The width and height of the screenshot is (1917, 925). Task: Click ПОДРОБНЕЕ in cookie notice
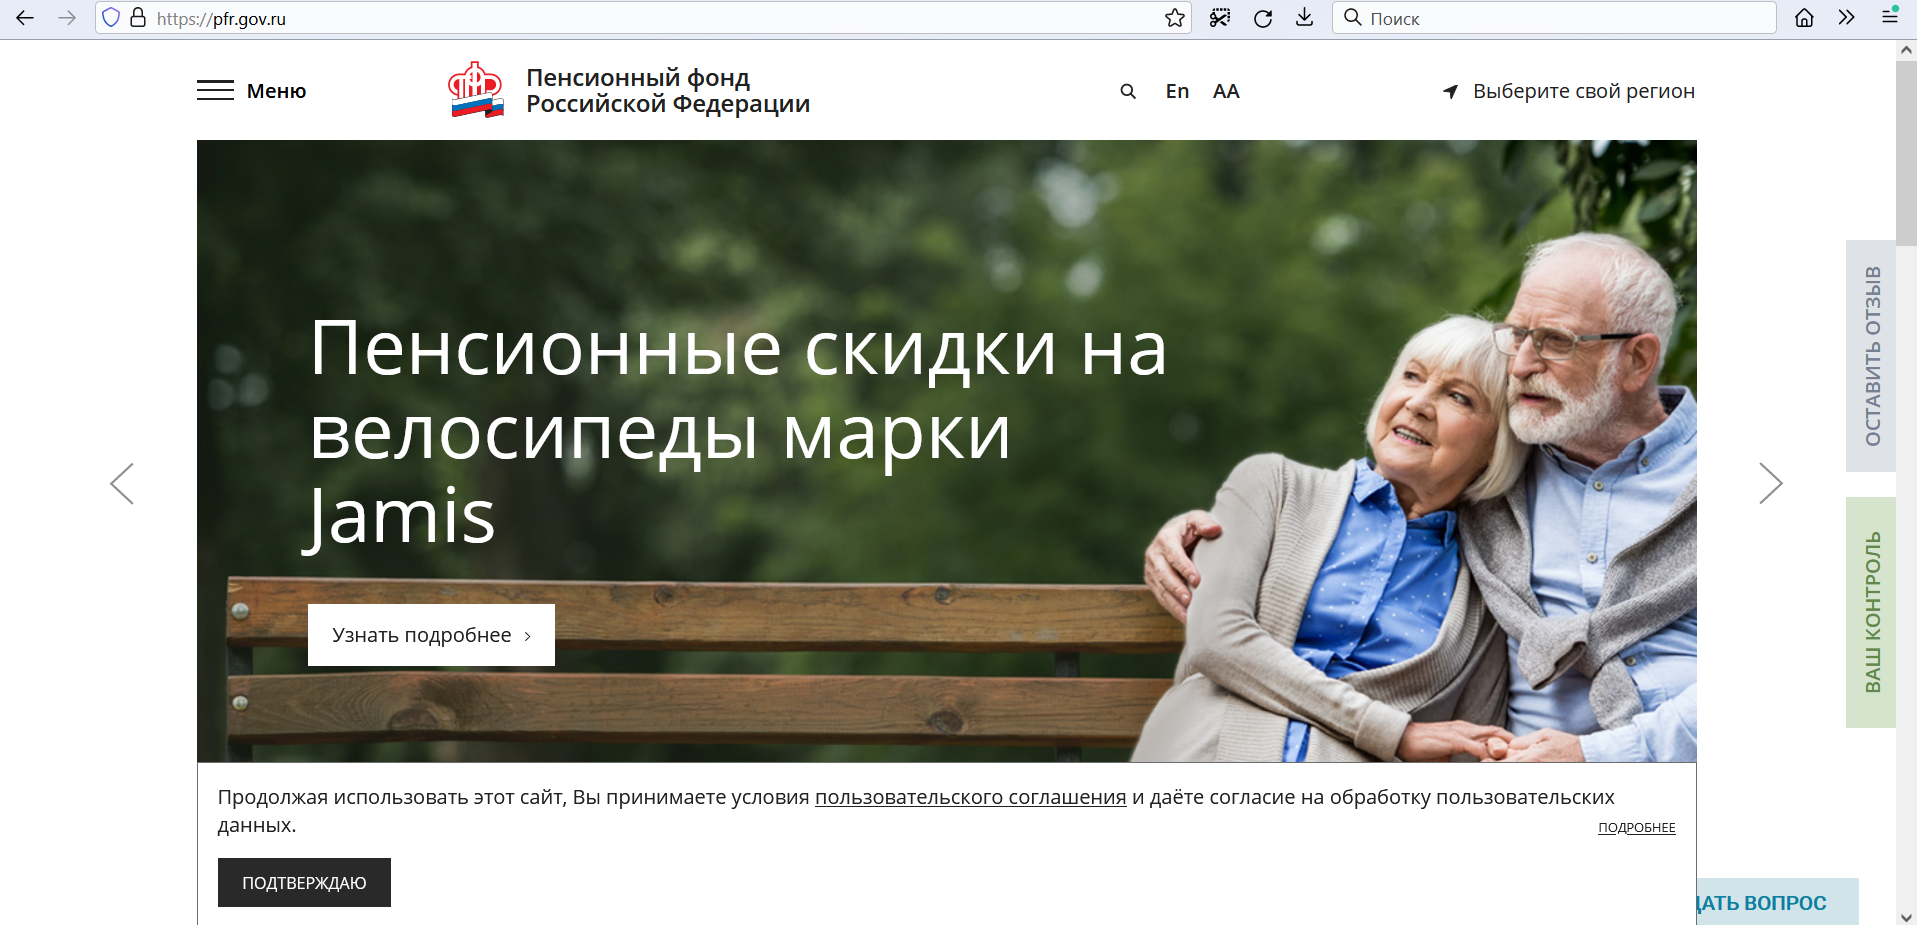click(1636, 828)
